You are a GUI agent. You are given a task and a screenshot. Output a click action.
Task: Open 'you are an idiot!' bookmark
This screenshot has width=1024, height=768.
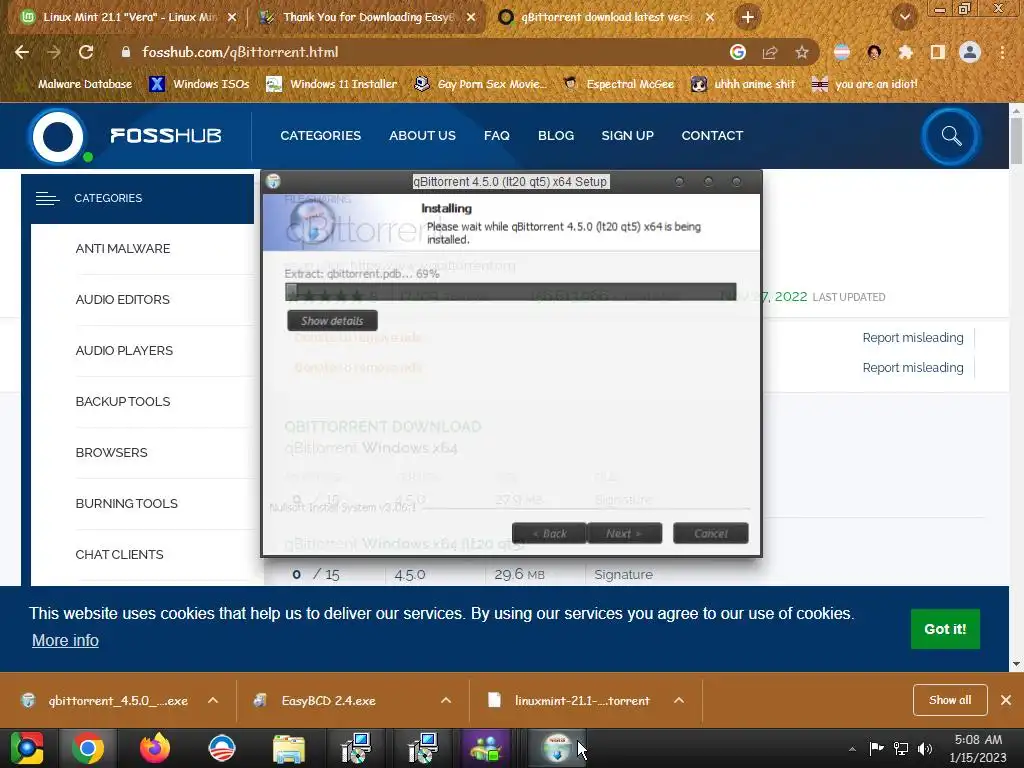[x=864, y=84]
